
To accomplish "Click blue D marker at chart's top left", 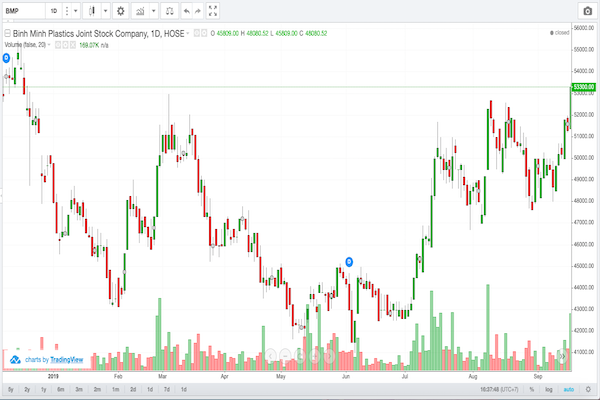I will pos(6,58).
